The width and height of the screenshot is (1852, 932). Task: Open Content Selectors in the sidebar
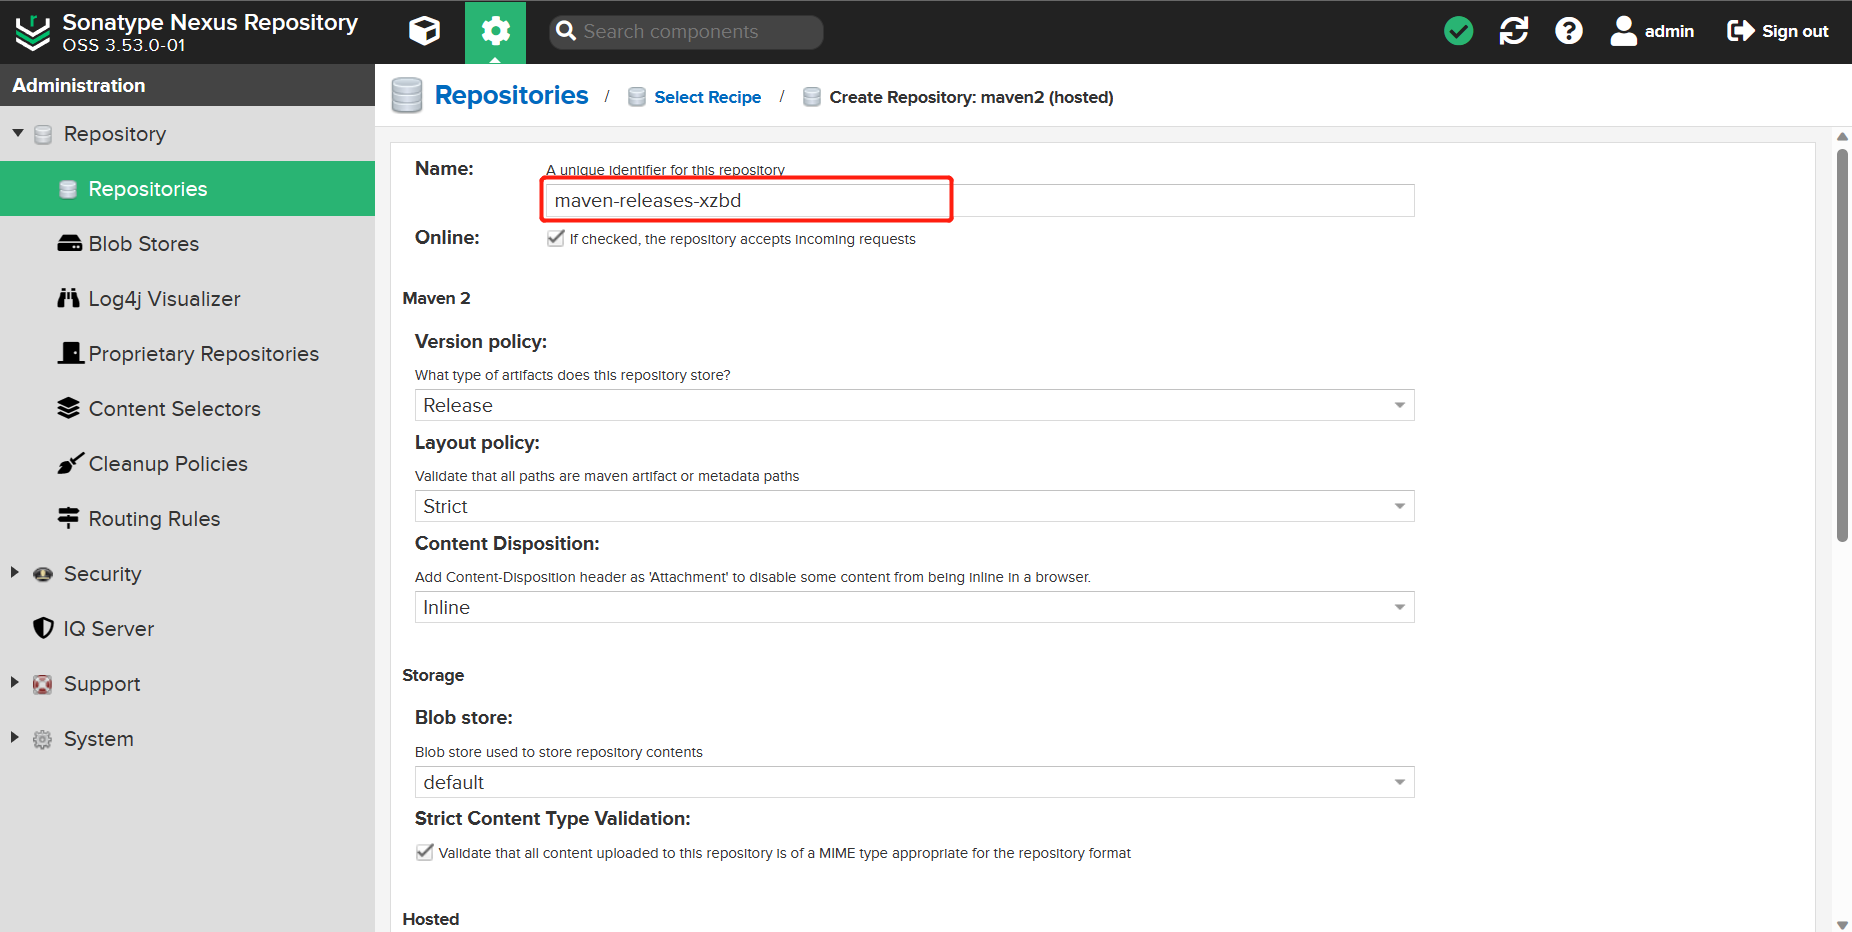click(187, 408)
